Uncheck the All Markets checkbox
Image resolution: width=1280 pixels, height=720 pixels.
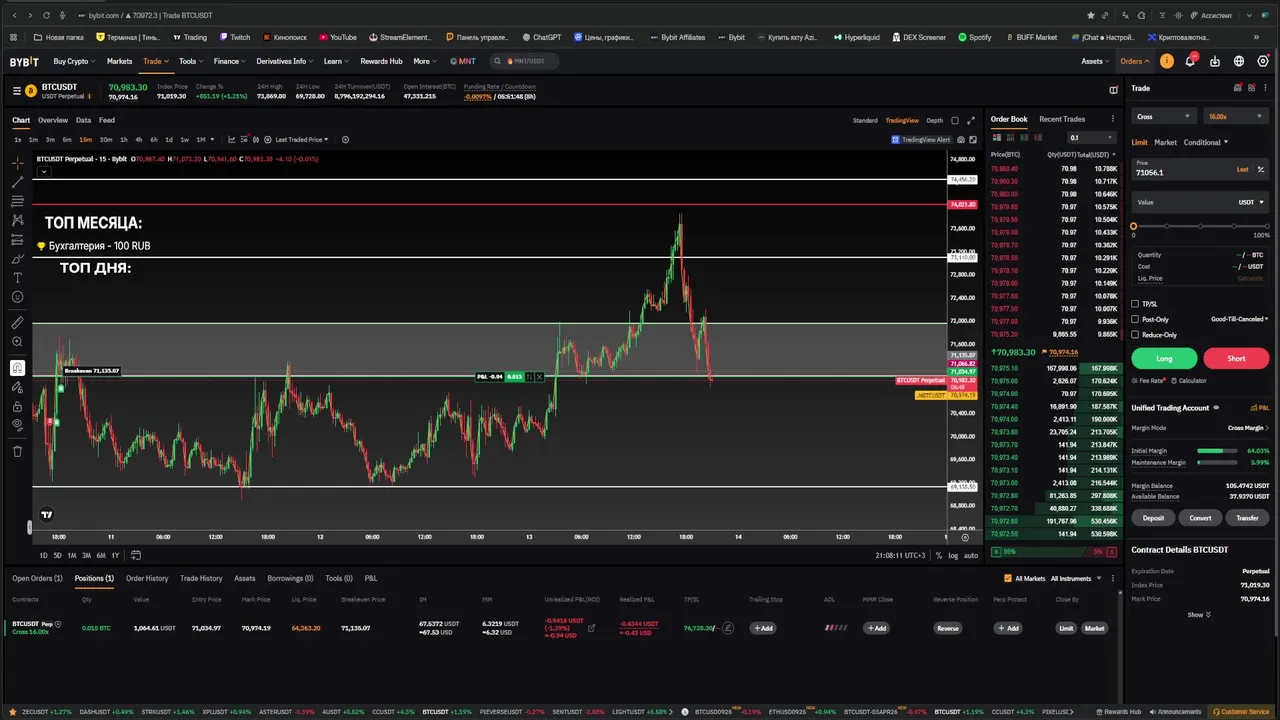point(1007,578)
